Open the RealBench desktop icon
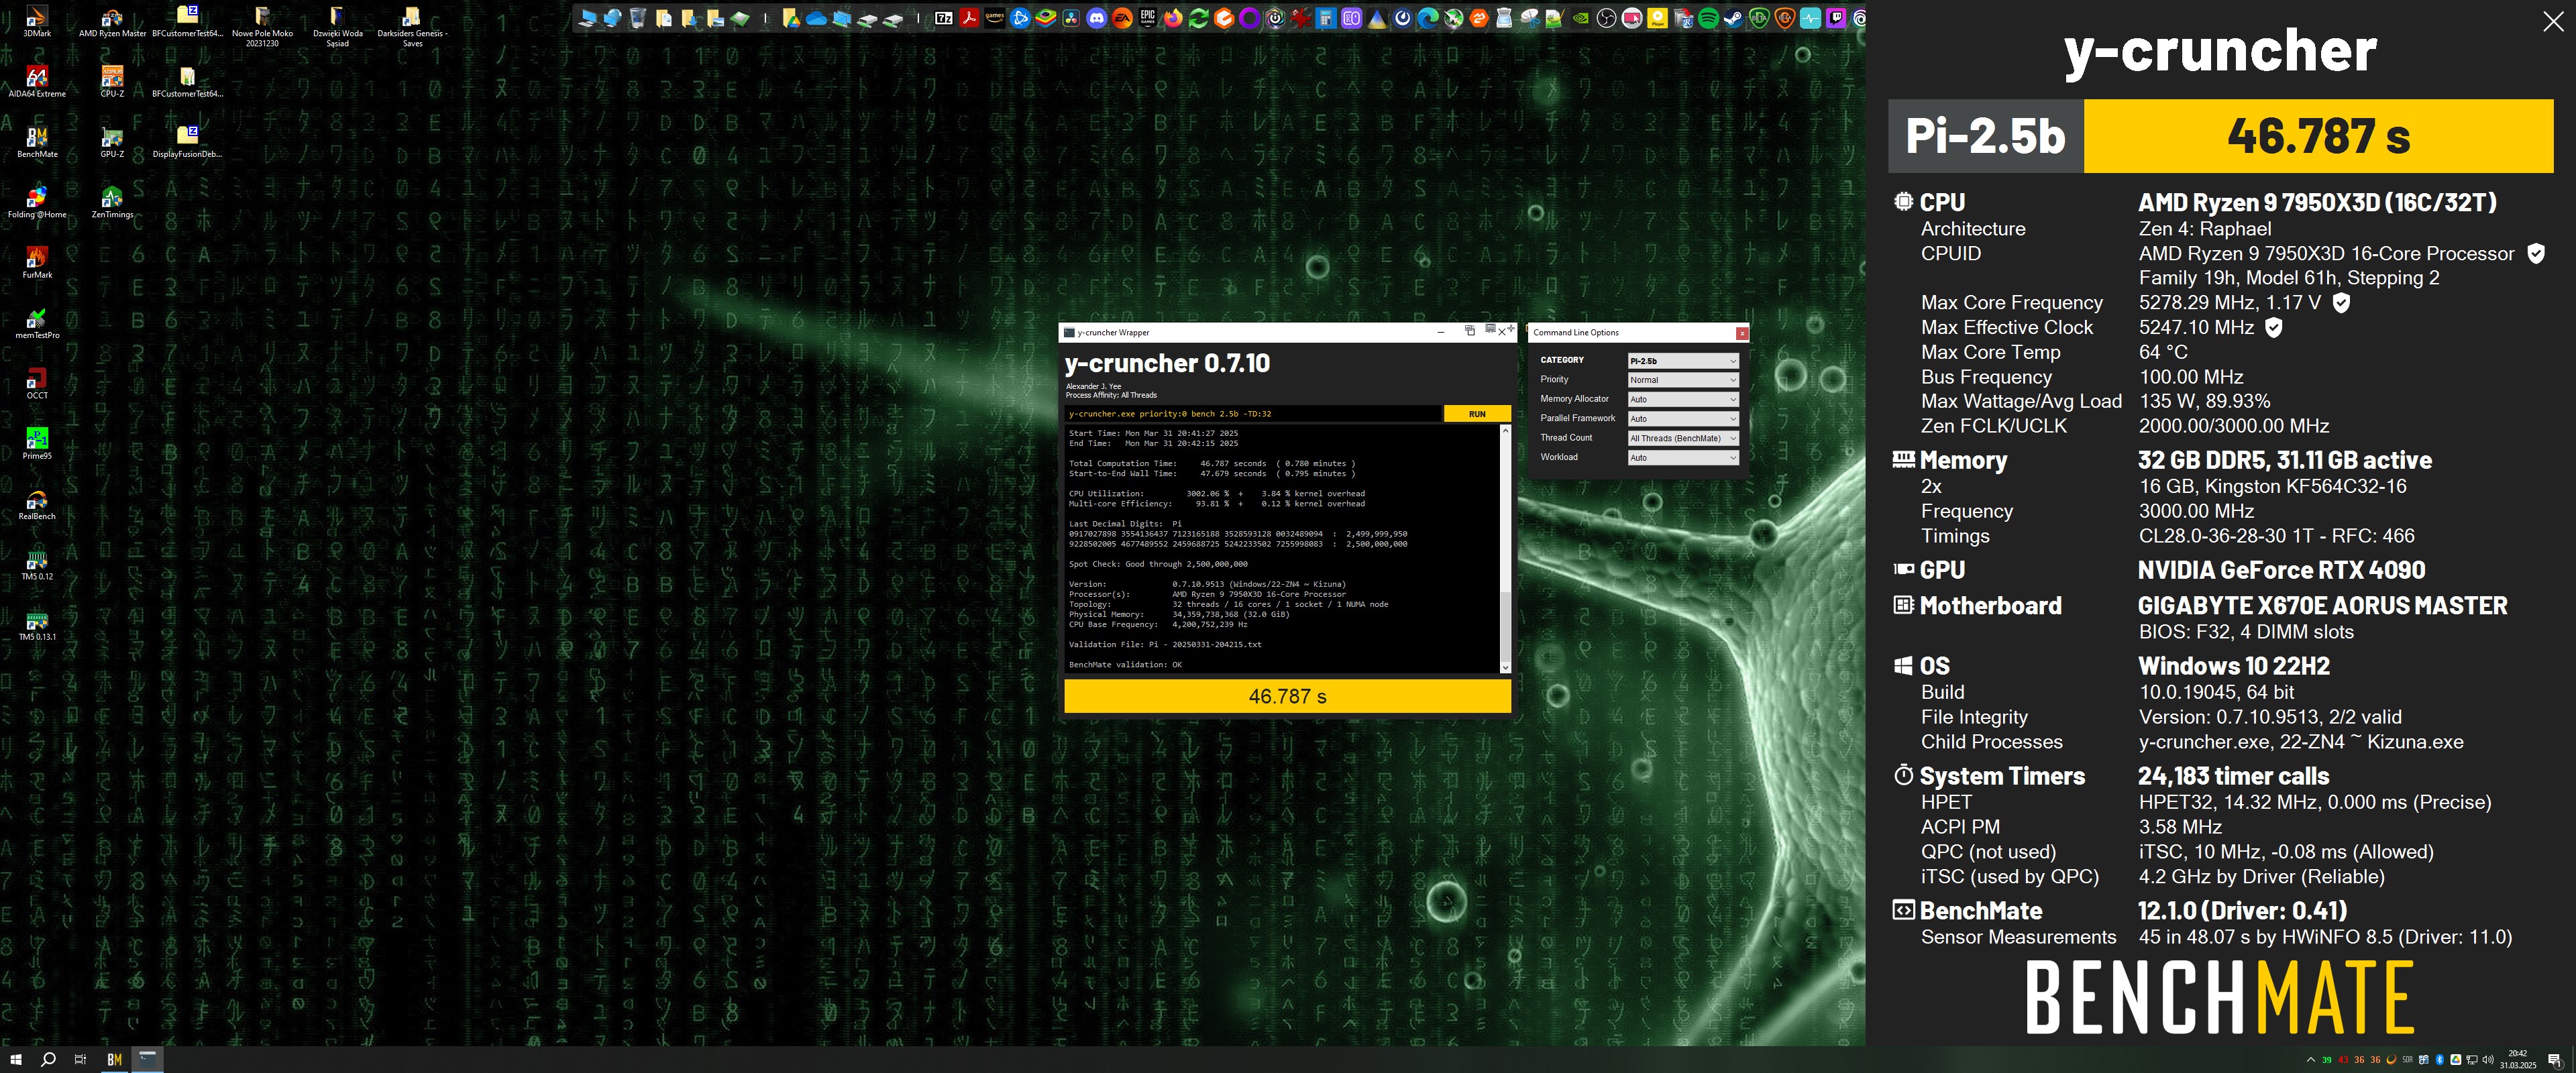Screen dimensions: 2576x1073 click(x=37, y=504)
